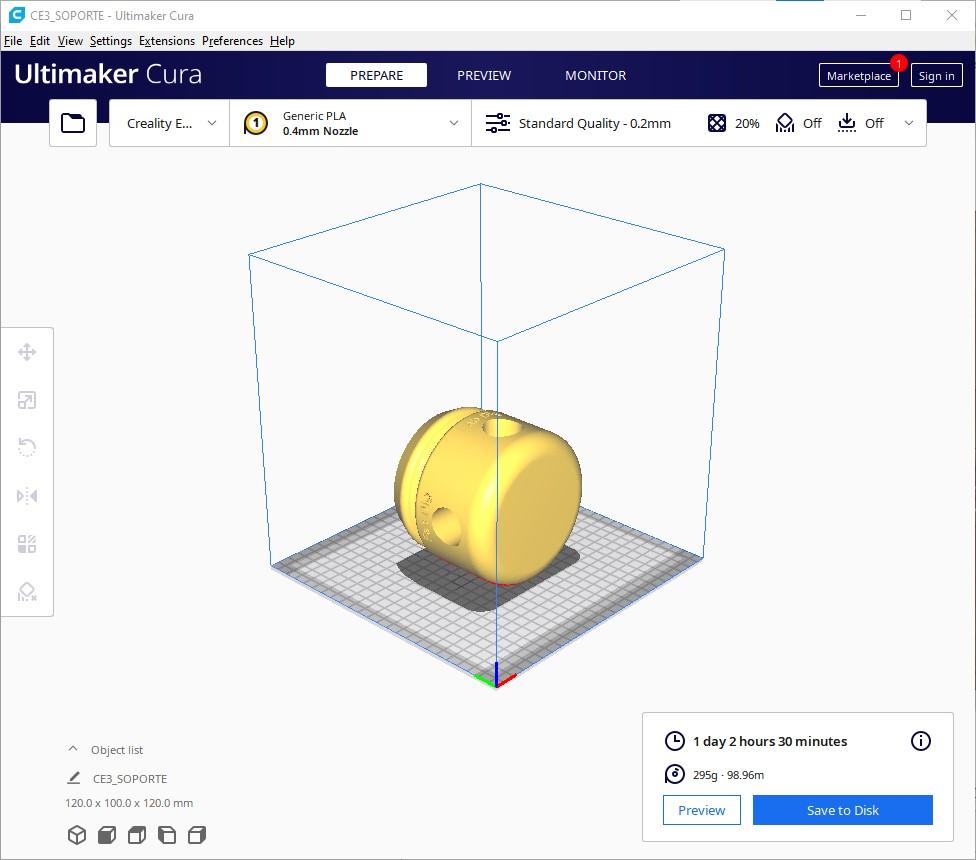Viewport: 976px width, 860px height.
Task: Click the Object list label
Action: [x=117, y=750]
